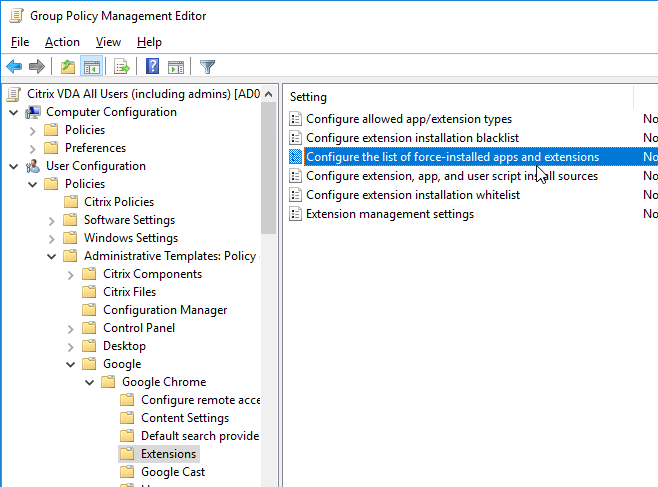The width and height of the screenshot is (658, 487).
Task: Expand Policies under Computer Configuration
Action: (x=33, y=131)
